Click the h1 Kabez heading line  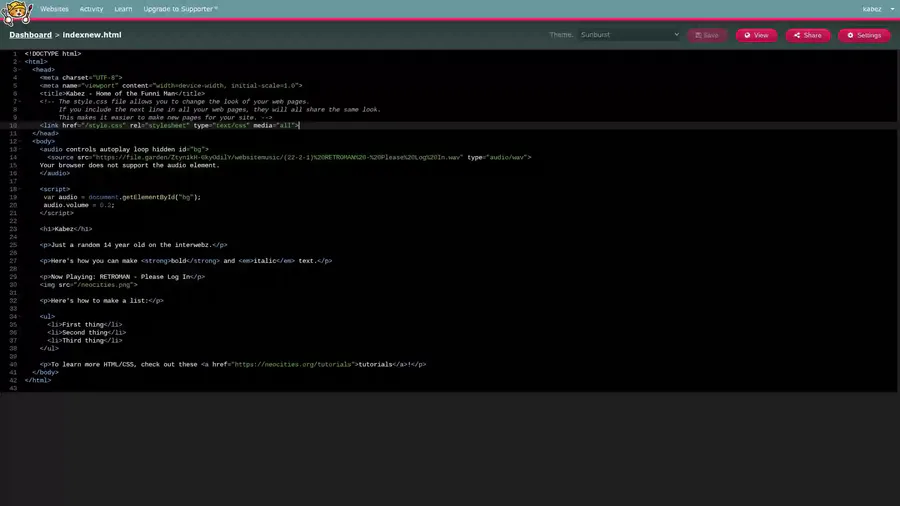click(x=66, y=229)
